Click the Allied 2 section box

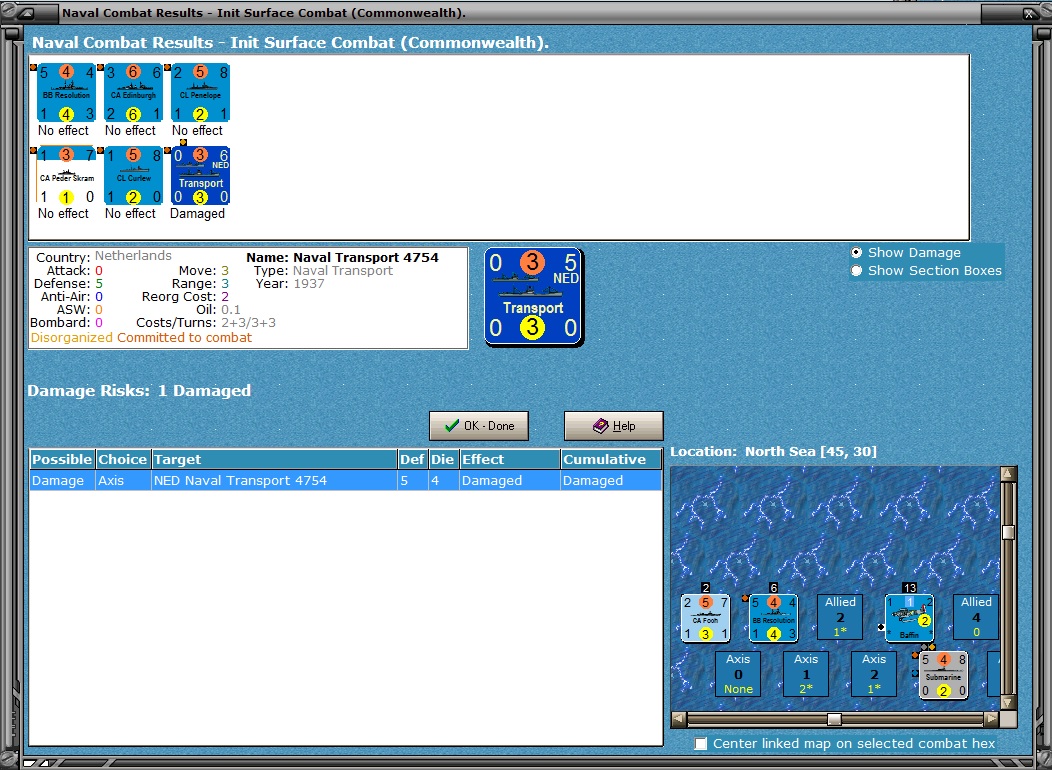pyautogui.click(x=840, y=616)
